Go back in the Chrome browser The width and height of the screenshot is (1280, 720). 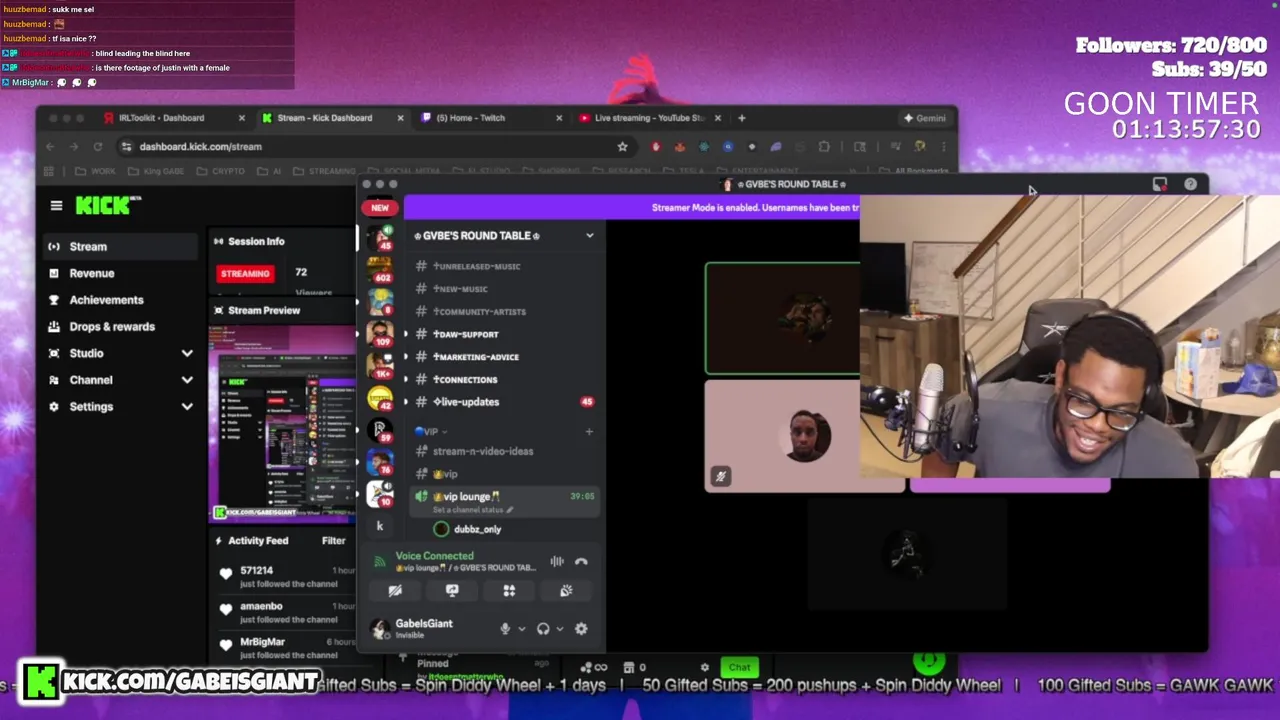pos(50,146)
